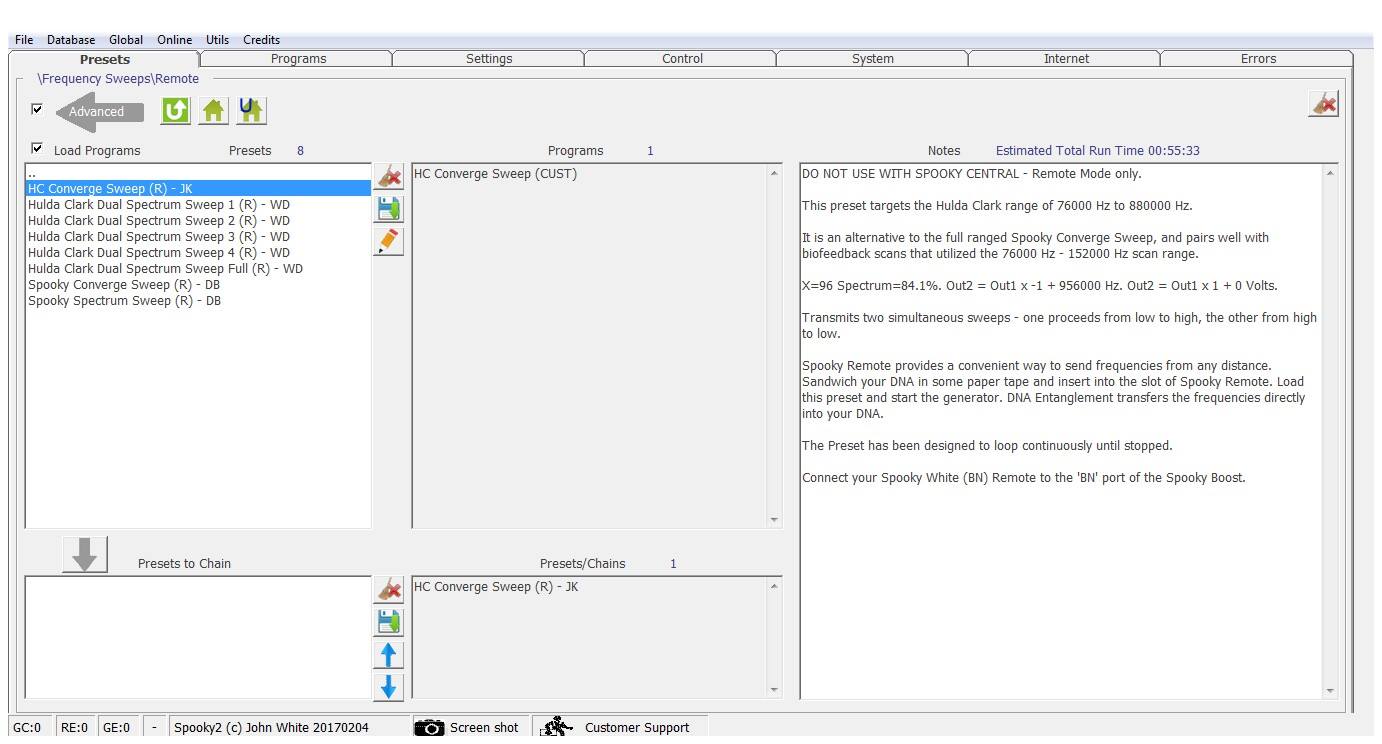This screenshot has height=744, width=1382.
Task: Select the Presets tab
Action: 105,59
